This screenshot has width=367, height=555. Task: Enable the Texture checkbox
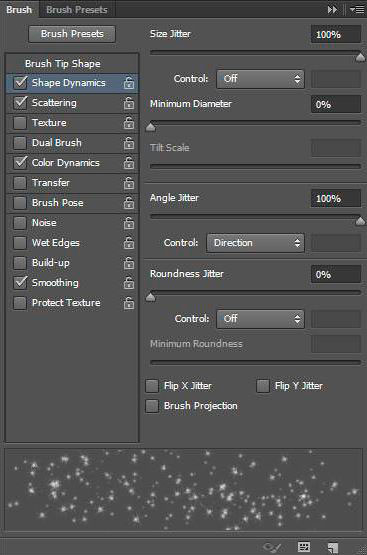[x=20, y=123]
